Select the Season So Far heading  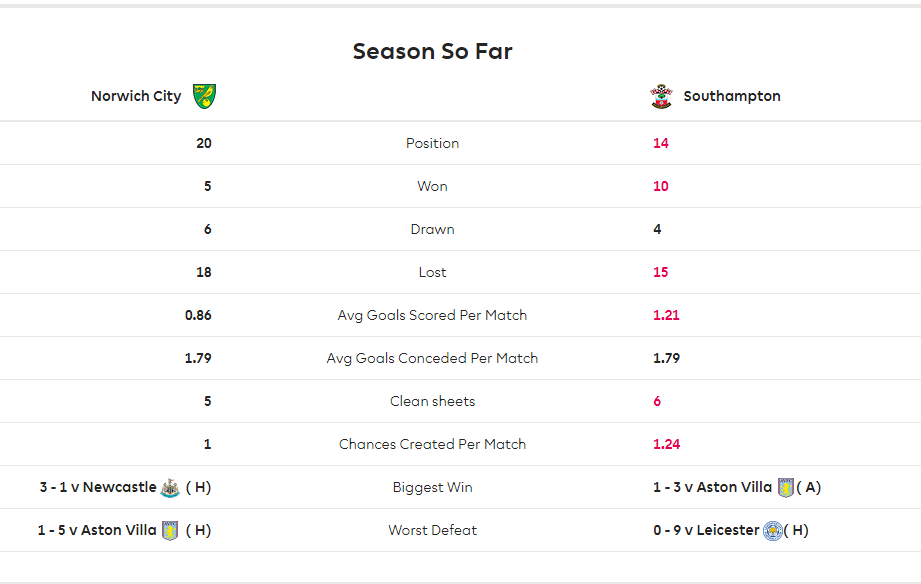pyautogui.click(x=432, y=51)
